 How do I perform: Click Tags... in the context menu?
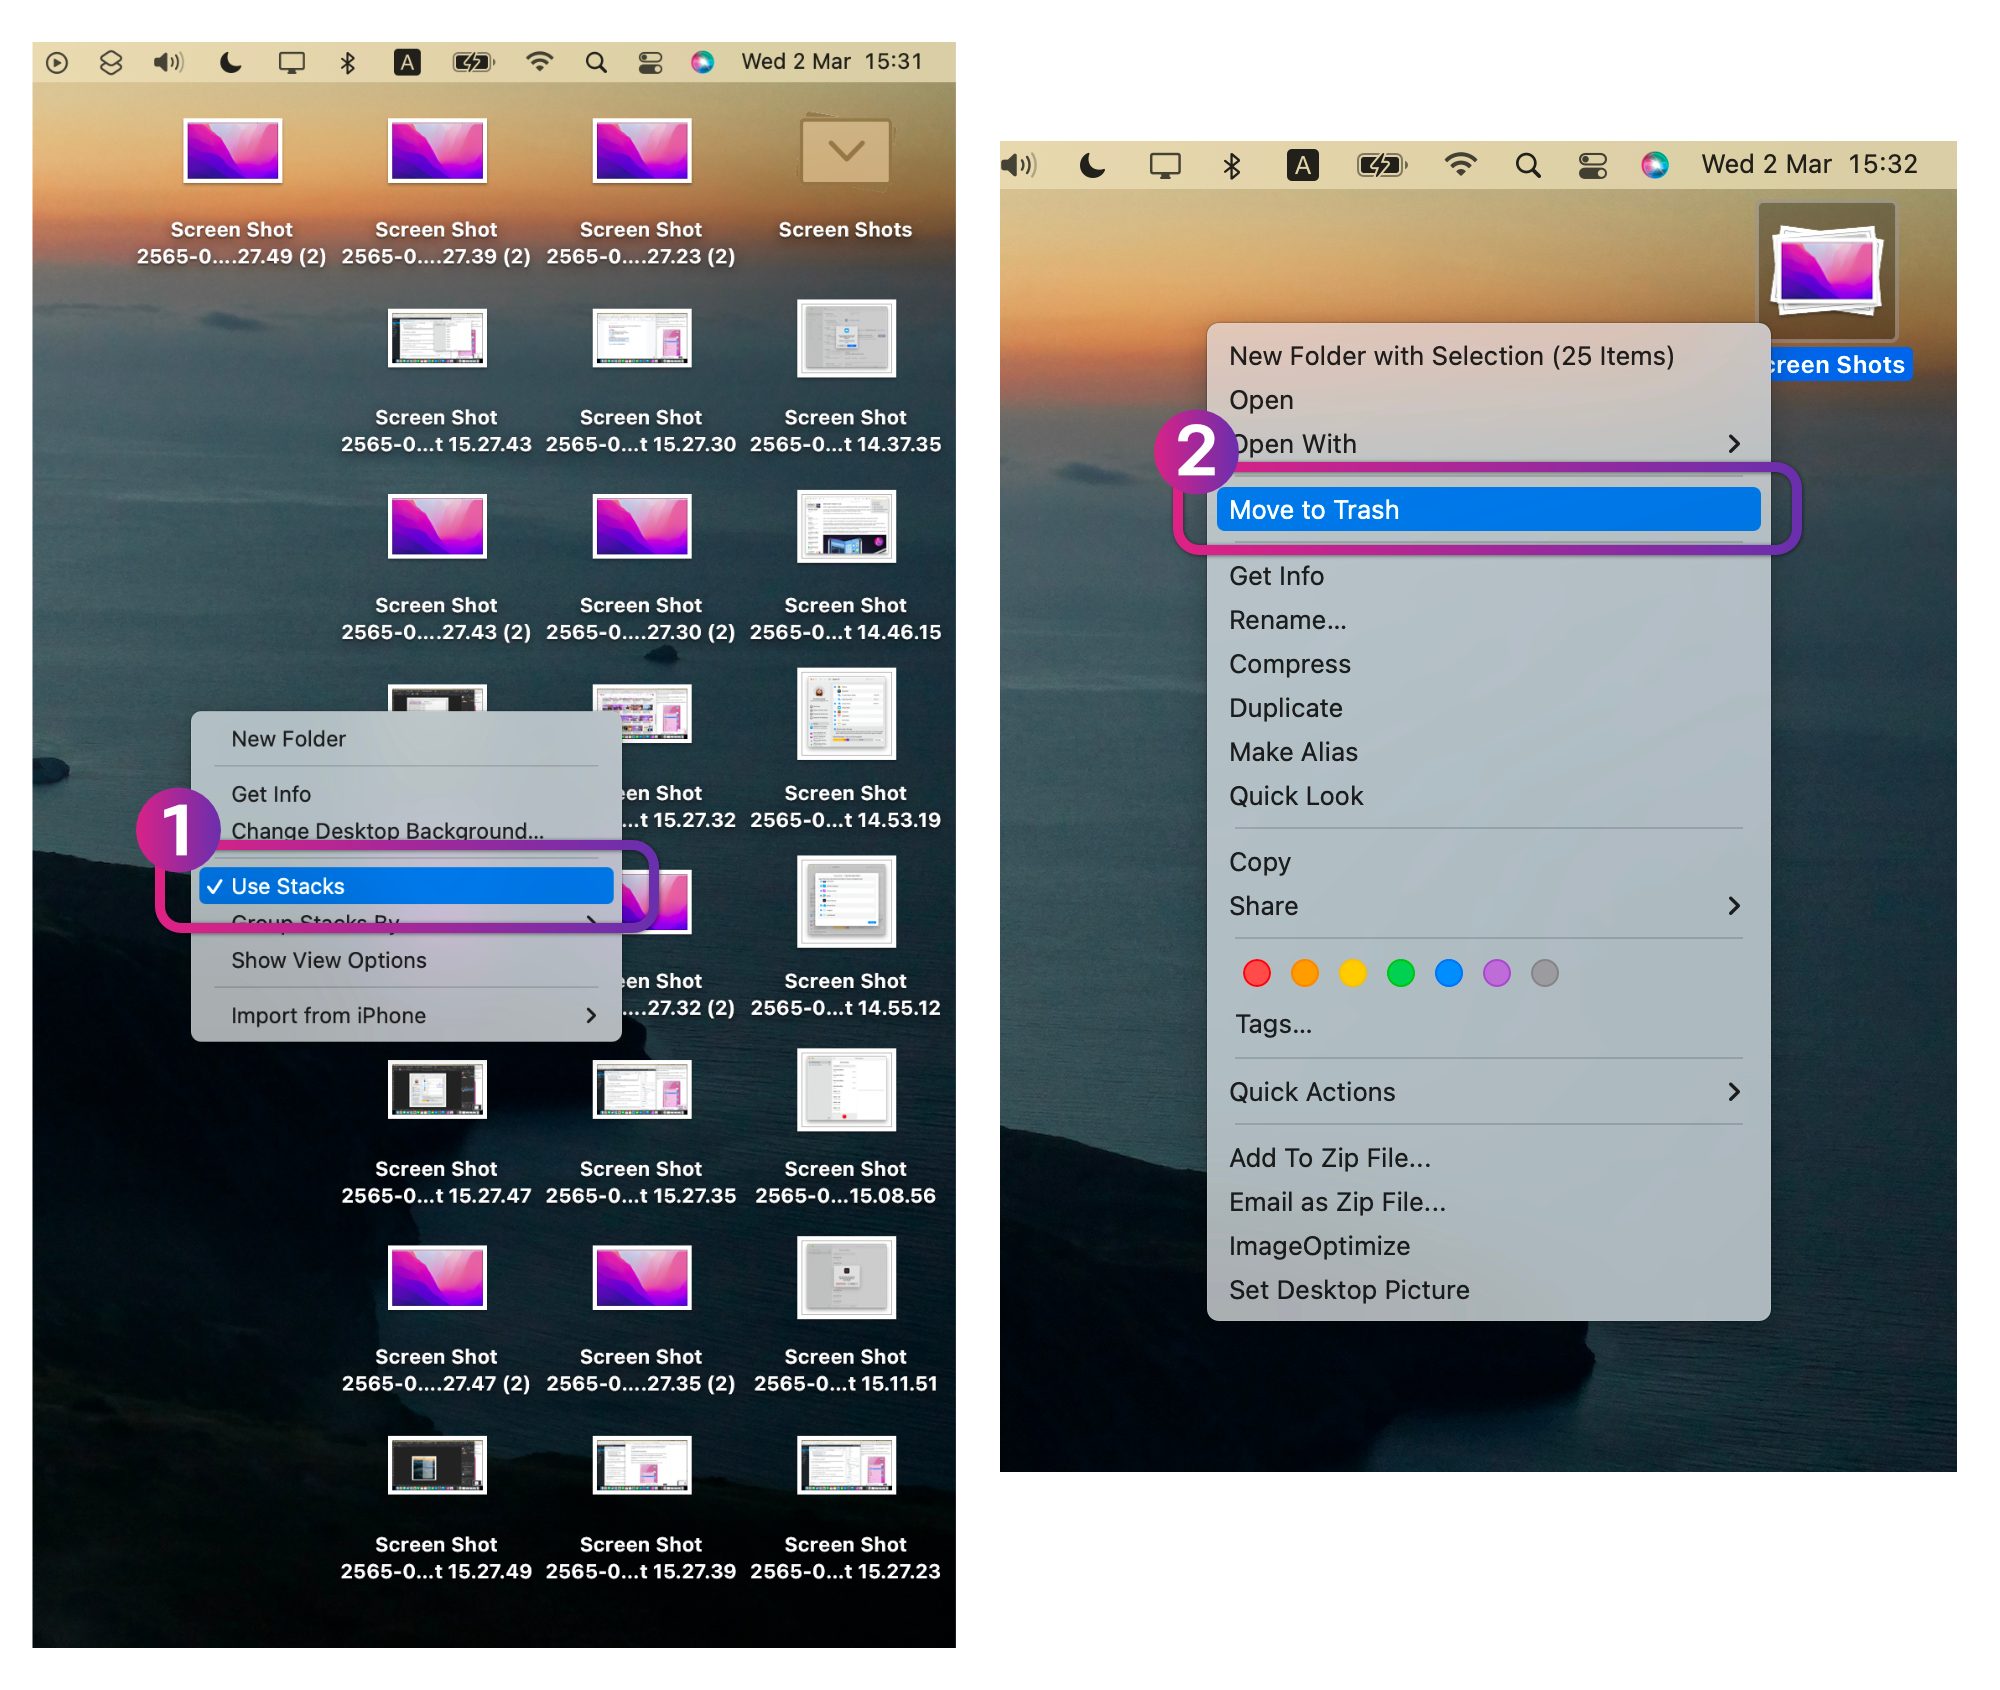pyautogui.click(x=1273, y=1024)
